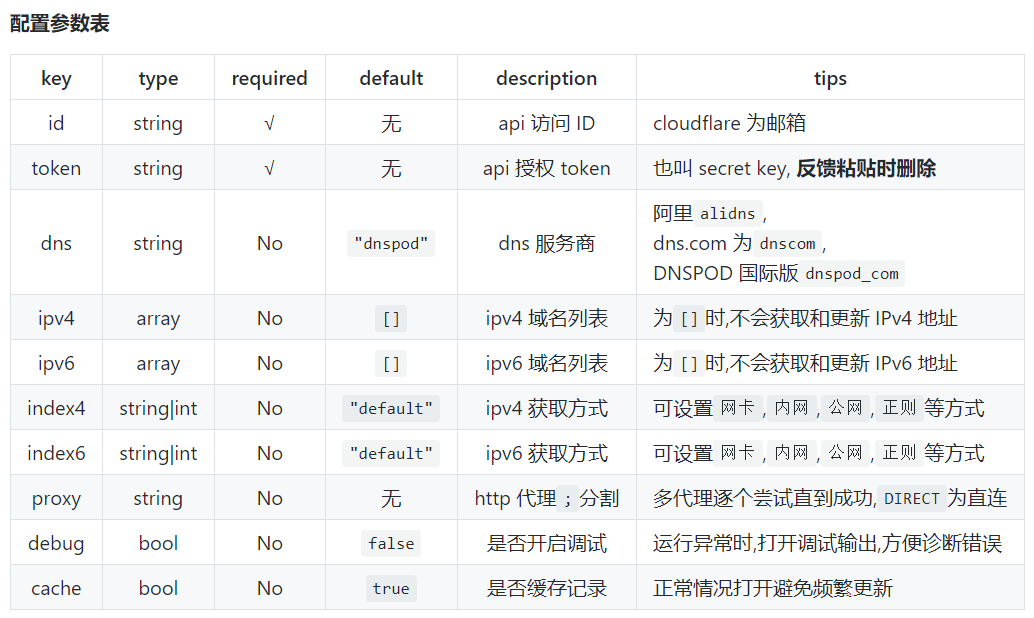Viewport: 1034px width, 618px height.
Task: Click '正则' code in index4 row
Action: pos(899,408)
